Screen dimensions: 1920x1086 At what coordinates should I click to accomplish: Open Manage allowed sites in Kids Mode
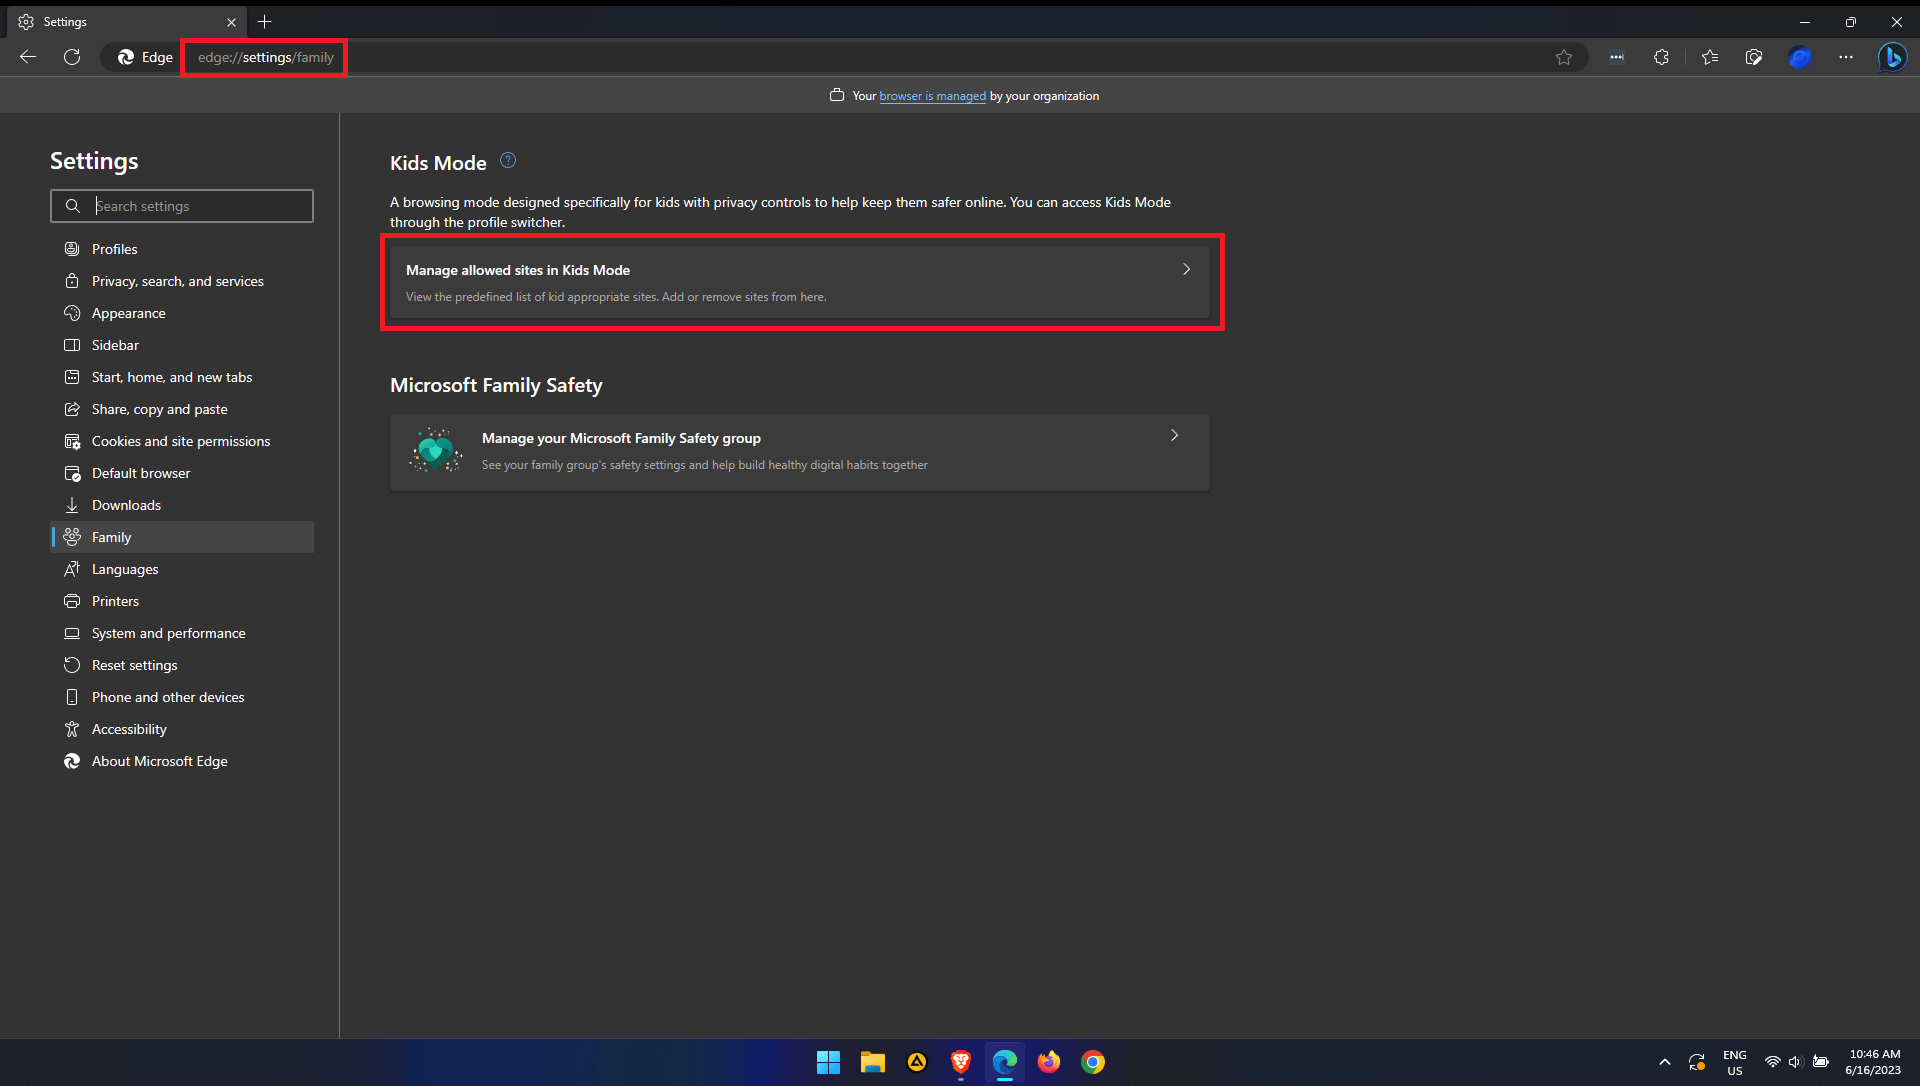[x=800, y=282]
